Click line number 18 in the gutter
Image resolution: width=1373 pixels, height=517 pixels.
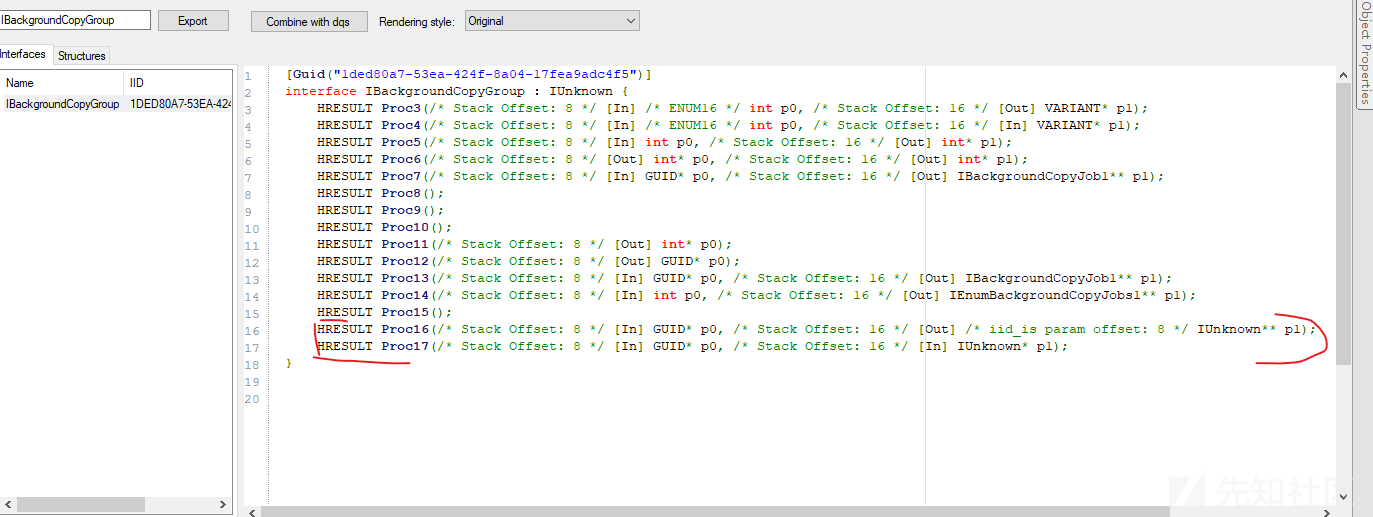pos(251,365)
